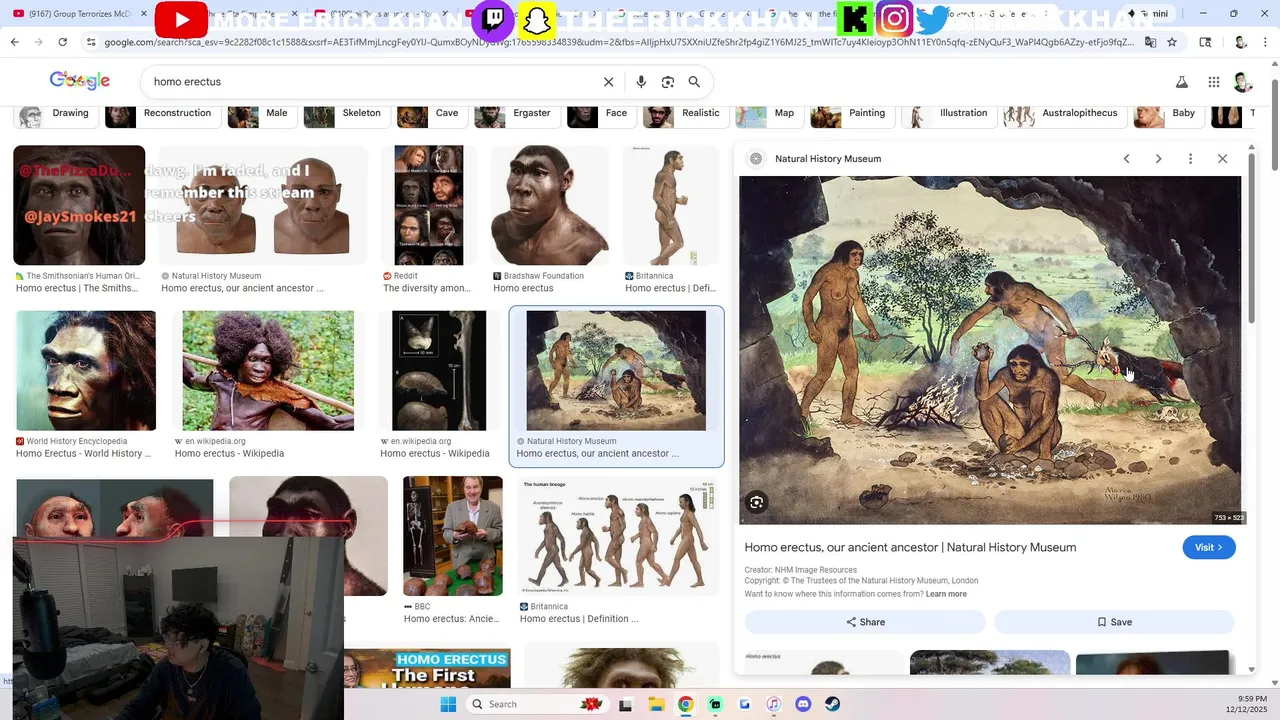
Task: Reload the current page
Action: coord(62,42)
